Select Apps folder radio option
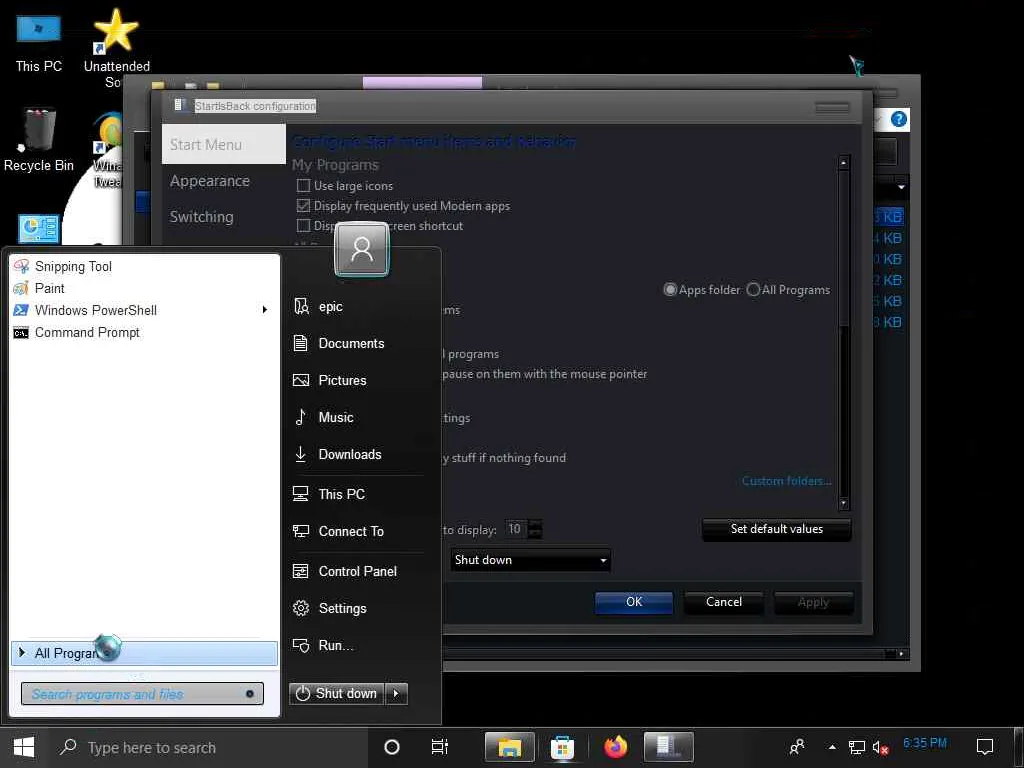The height and width of the screenshot is (768, 1024). click(670, 289)
